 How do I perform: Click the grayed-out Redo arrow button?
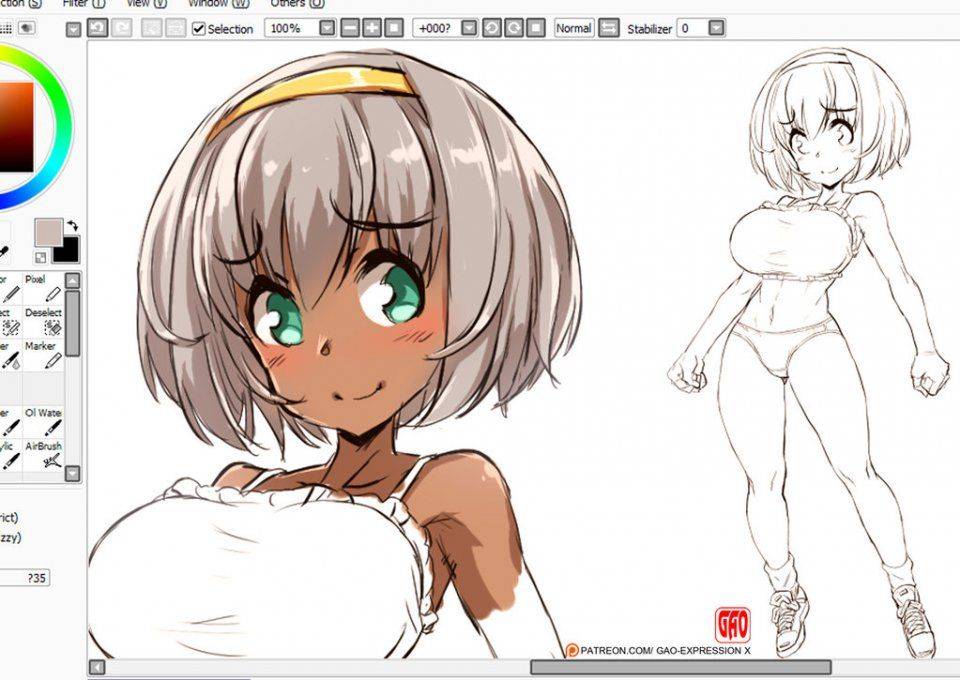tap(122, 28)
